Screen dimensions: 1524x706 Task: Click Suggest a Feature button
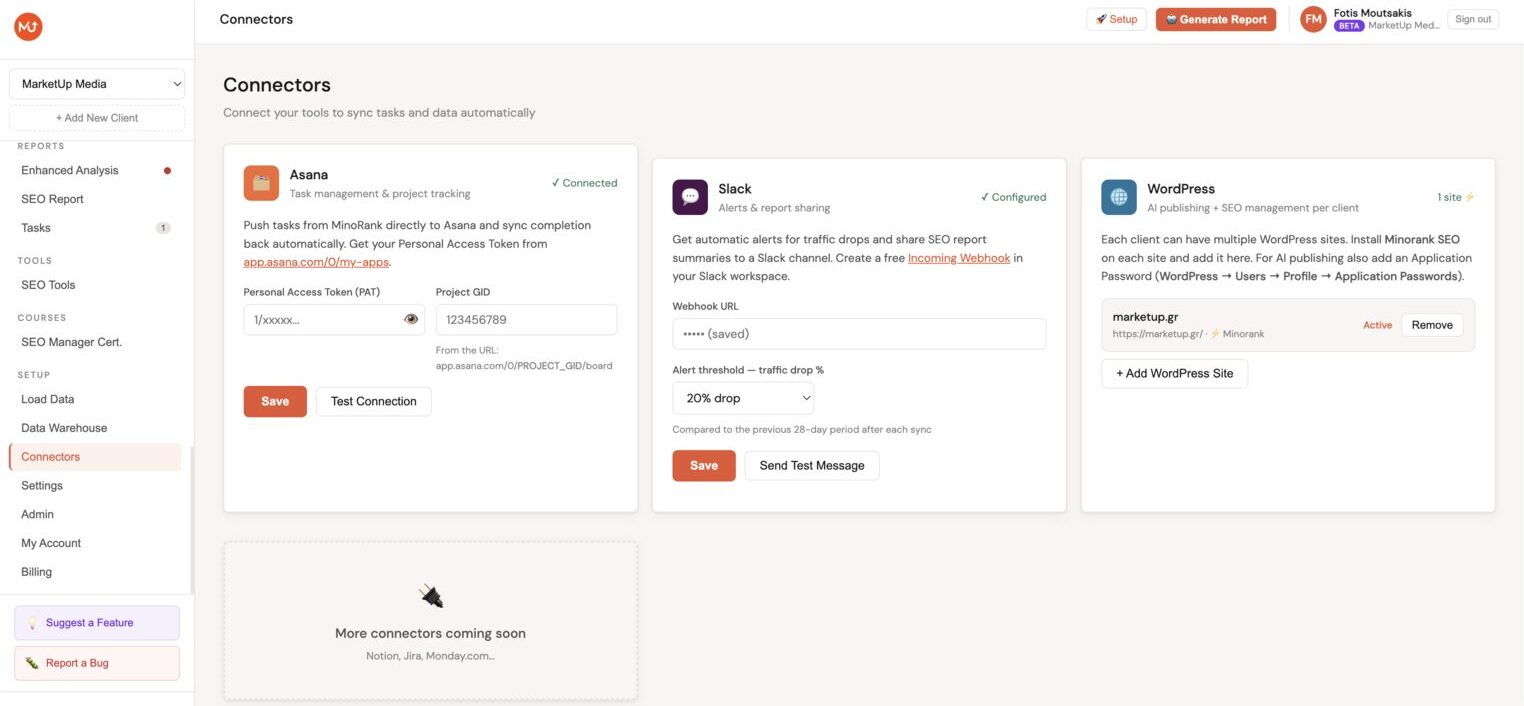pyautogui.click(x=97, y=623)
